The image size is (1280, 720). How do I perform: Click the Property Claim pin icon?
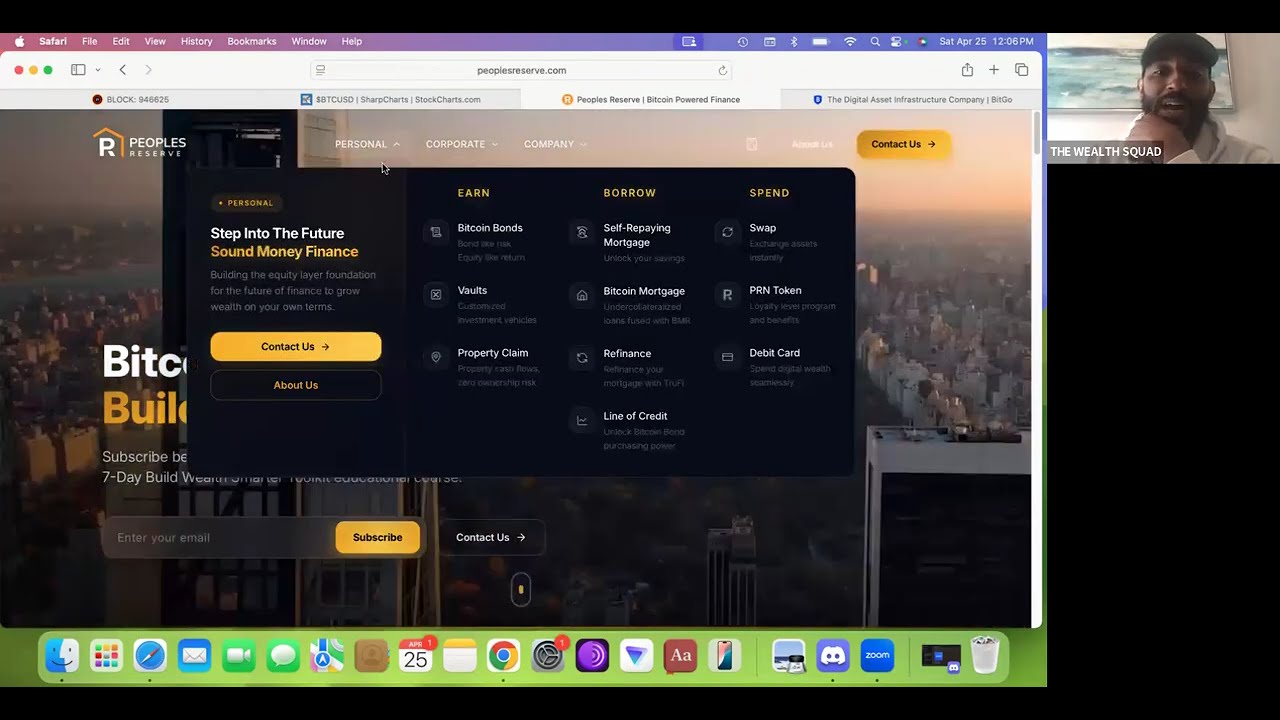[x=436, y=357]
